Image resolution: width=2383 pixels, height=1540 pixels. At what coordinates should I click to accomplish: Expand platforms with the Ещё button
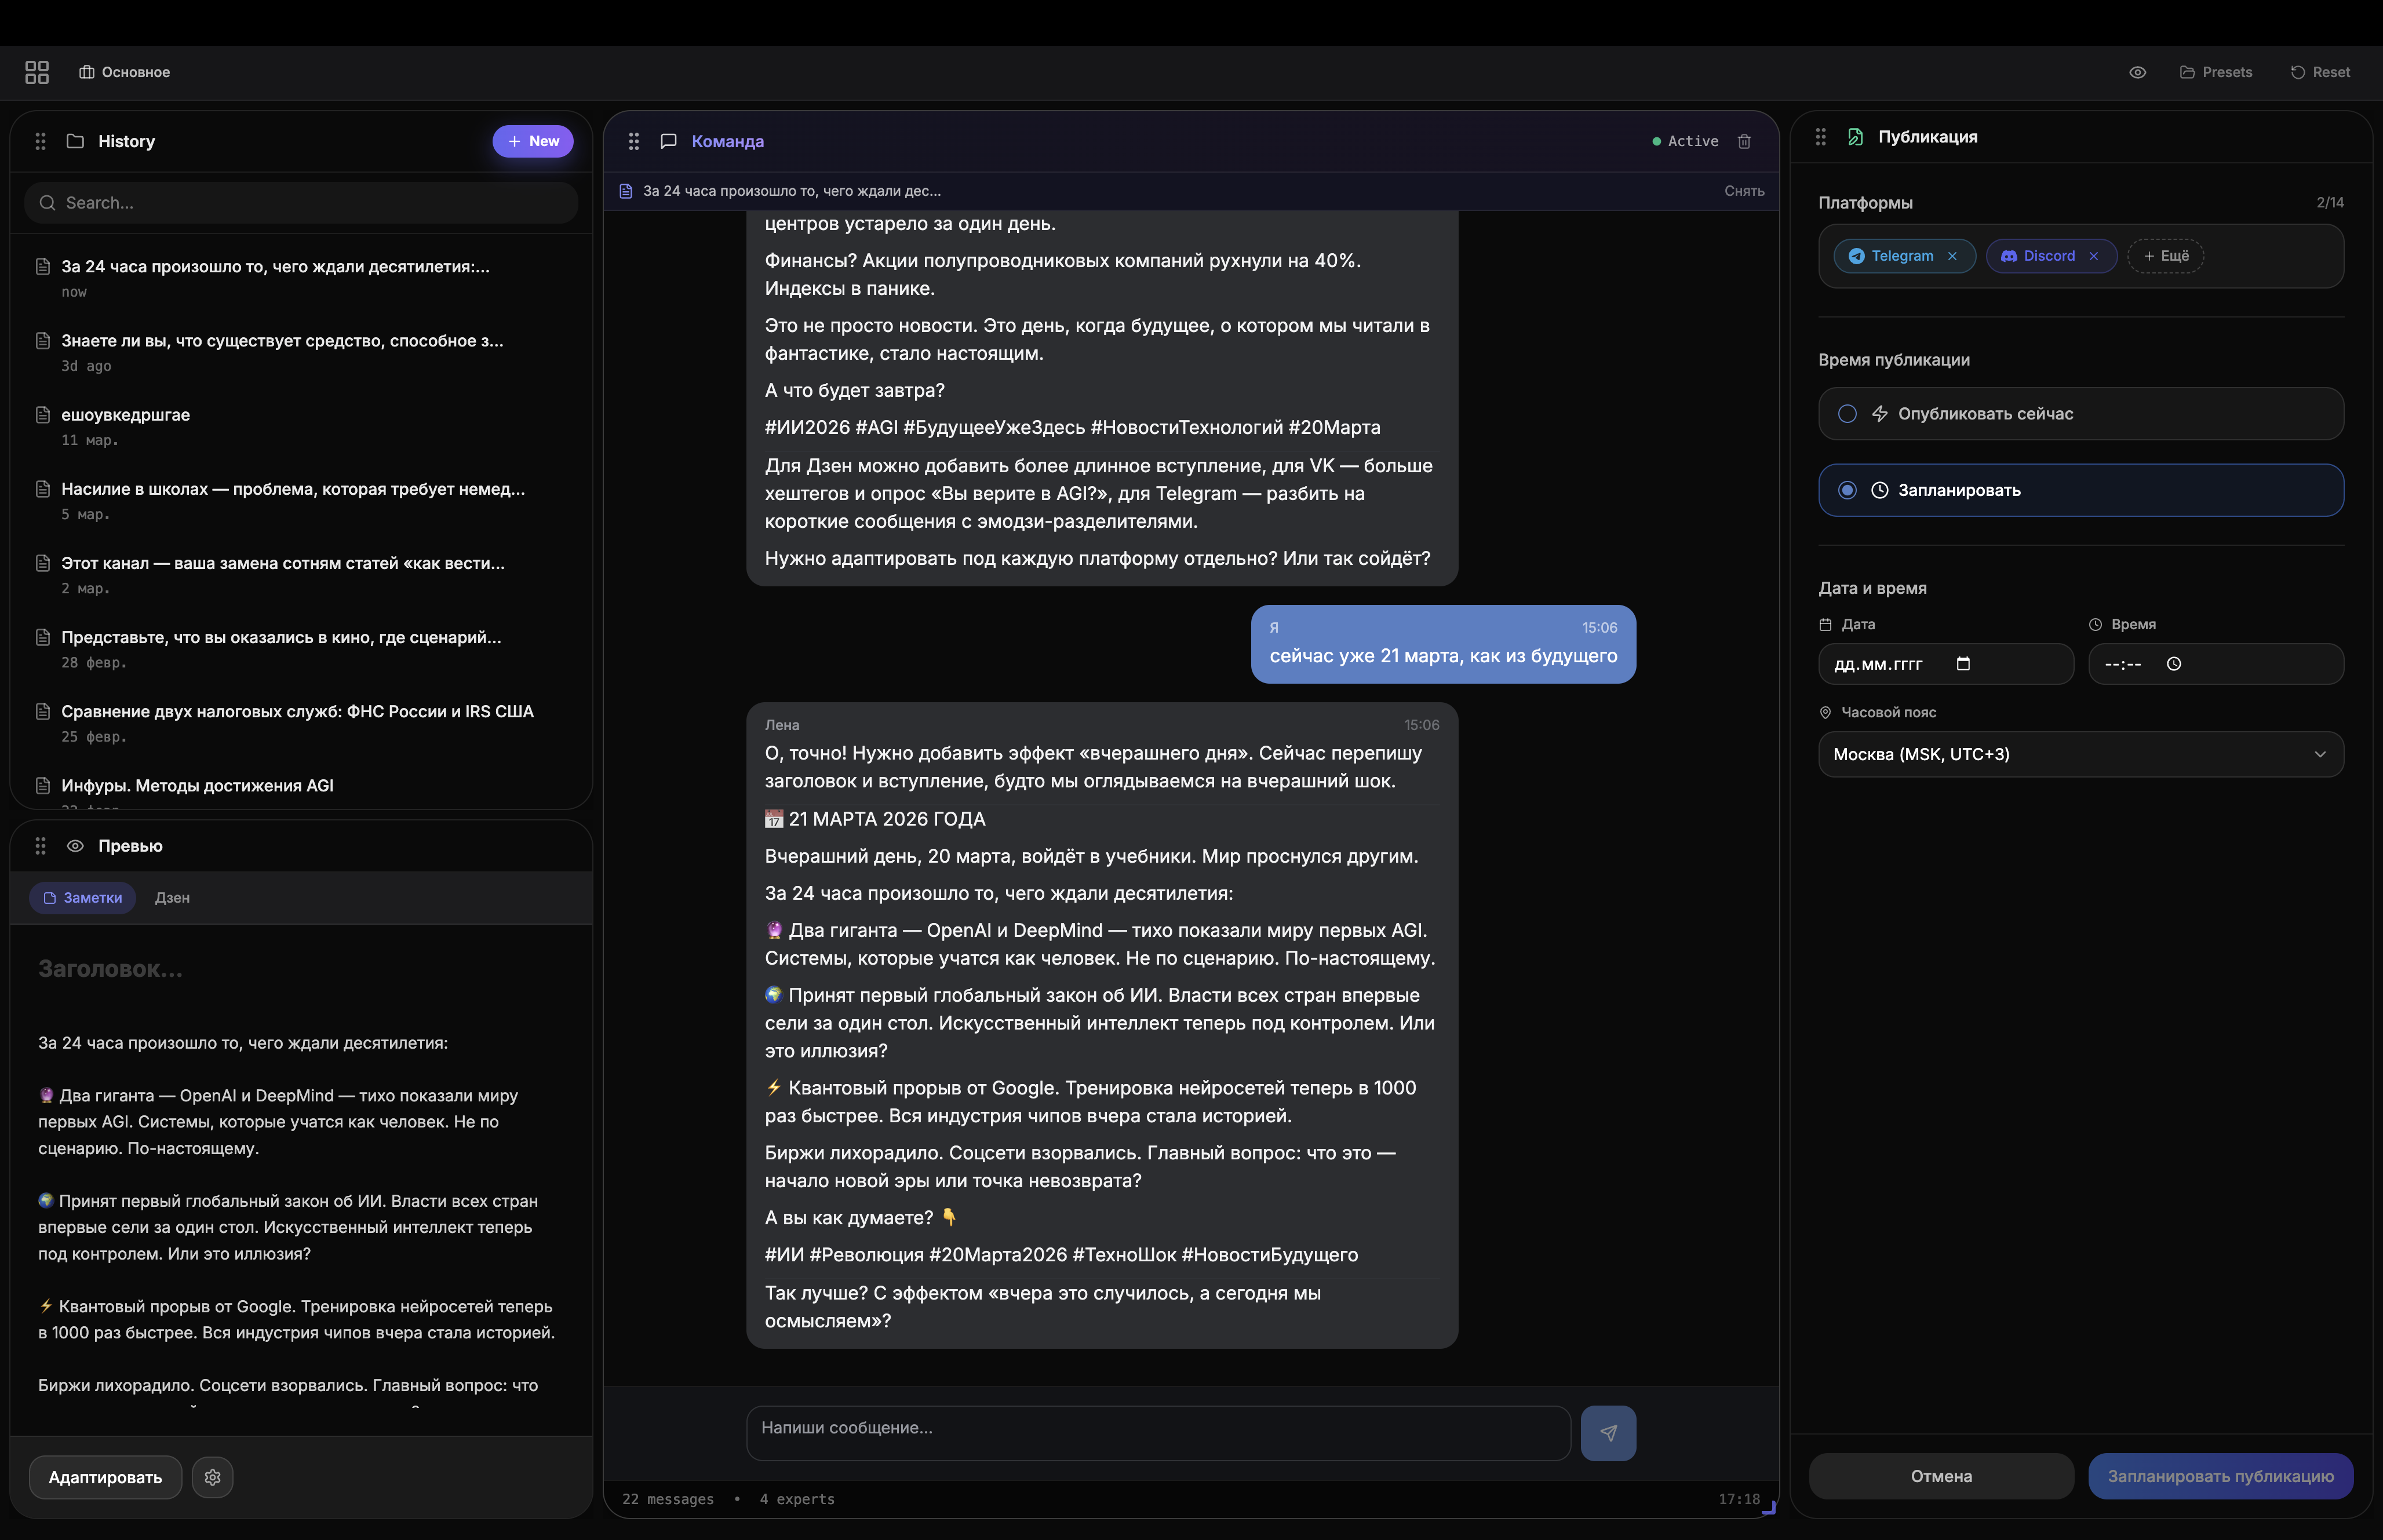click(2166, 256)
